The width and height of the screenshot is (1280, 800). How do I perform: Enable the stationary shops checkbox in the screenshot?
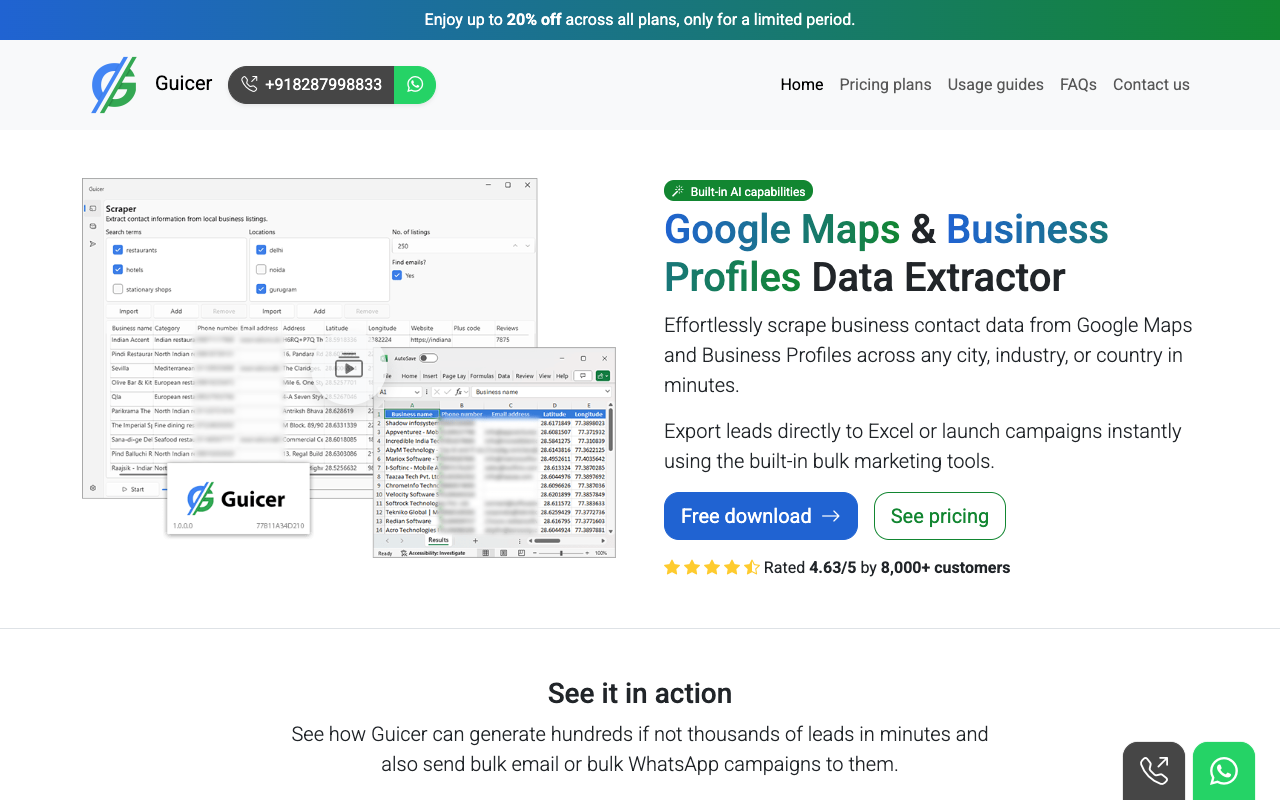[118, 289]
